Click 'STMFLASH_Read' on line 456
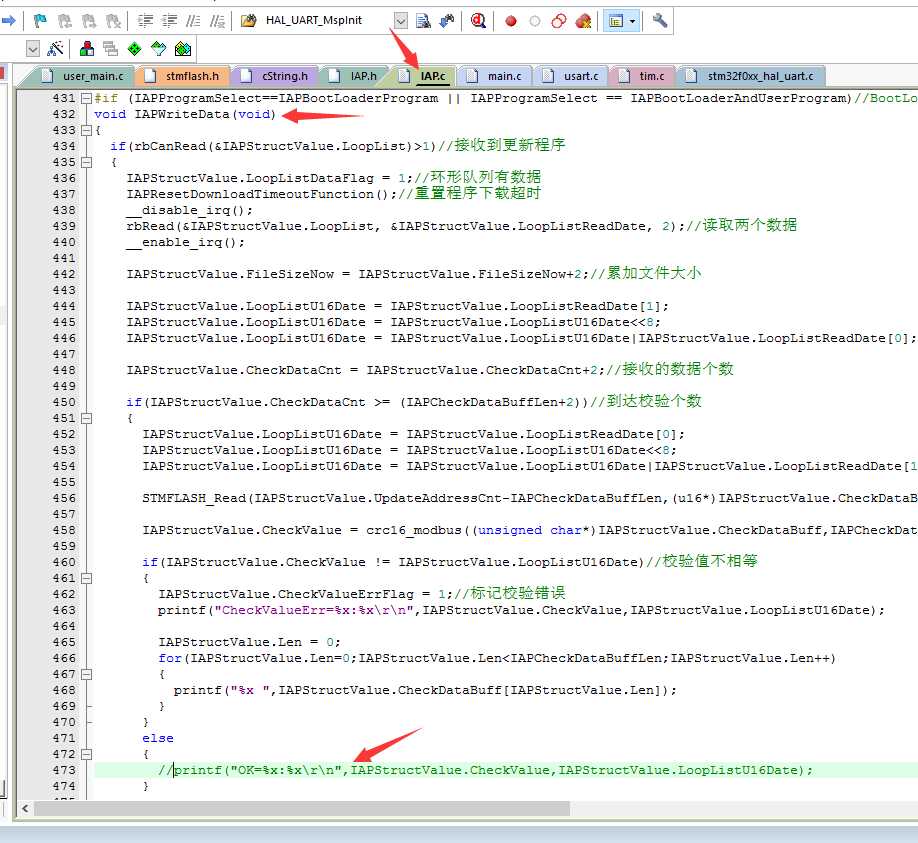Screen dimensions: 918x843 (x=194, y=499)
